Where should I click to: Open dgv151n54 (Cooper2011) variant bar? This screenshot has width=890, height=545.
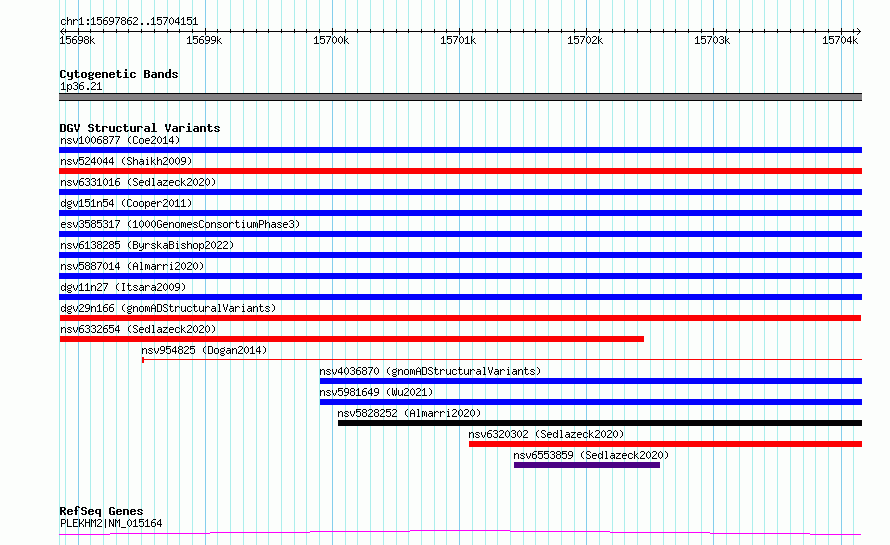(x=460, y=213)
